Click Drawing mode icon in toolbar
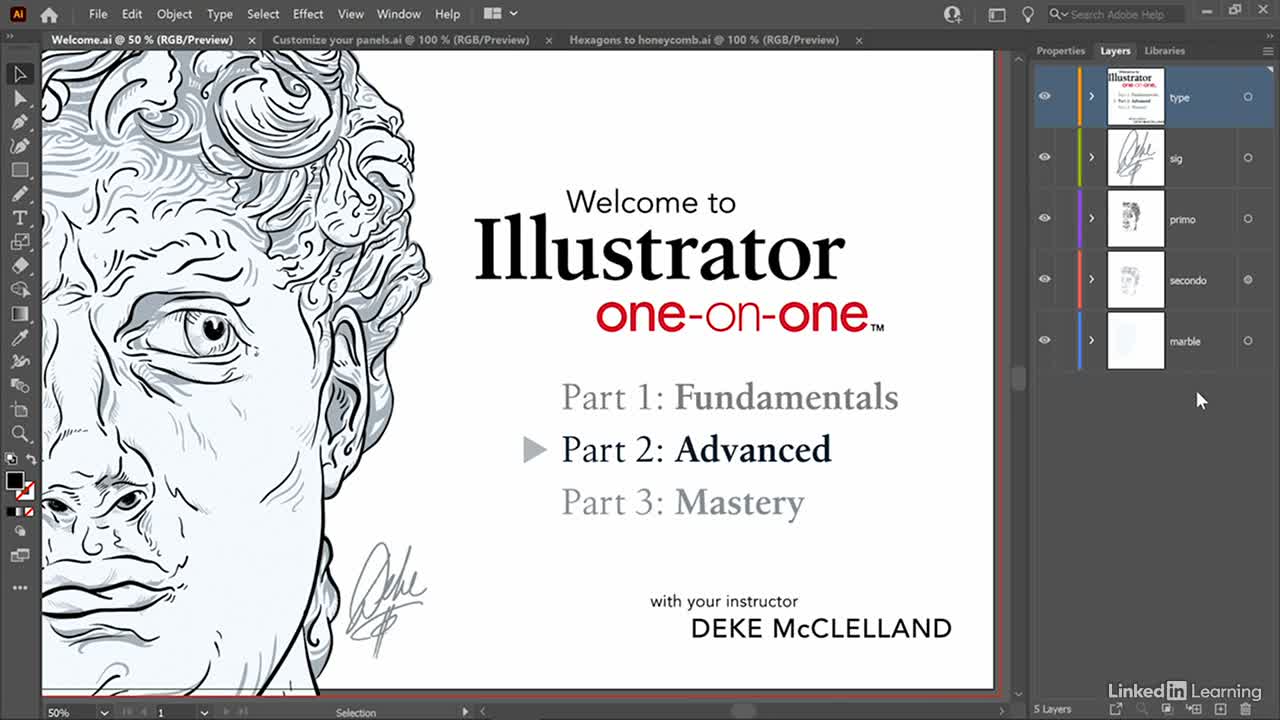This screenshot has height=720, width=1280. click(x=19, y=532)
